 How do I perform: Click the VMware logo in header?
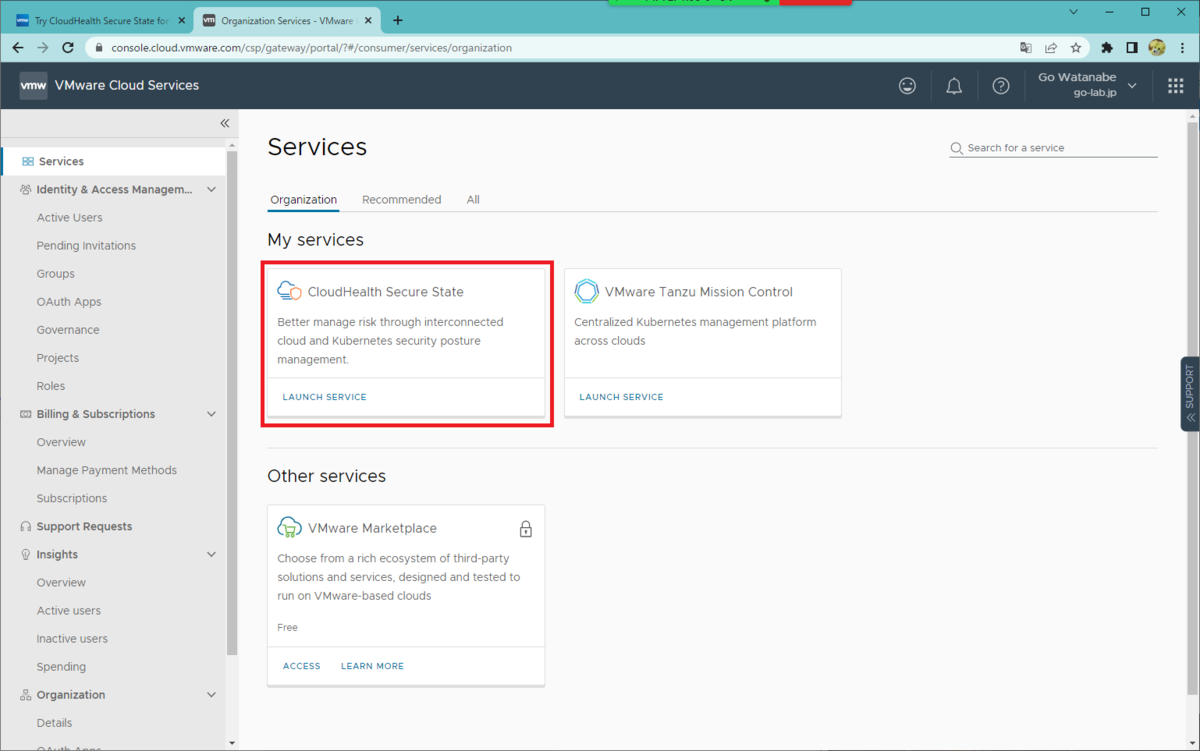tap(33, 86)
